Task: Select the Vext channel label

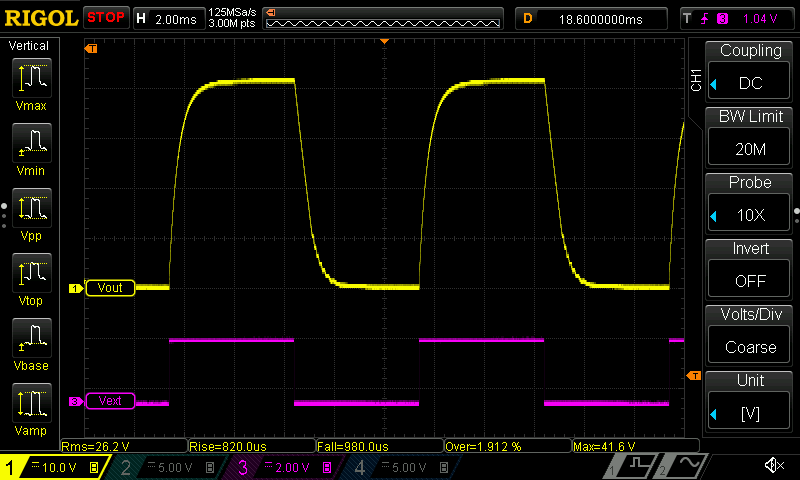Action: tap(110, 401)
